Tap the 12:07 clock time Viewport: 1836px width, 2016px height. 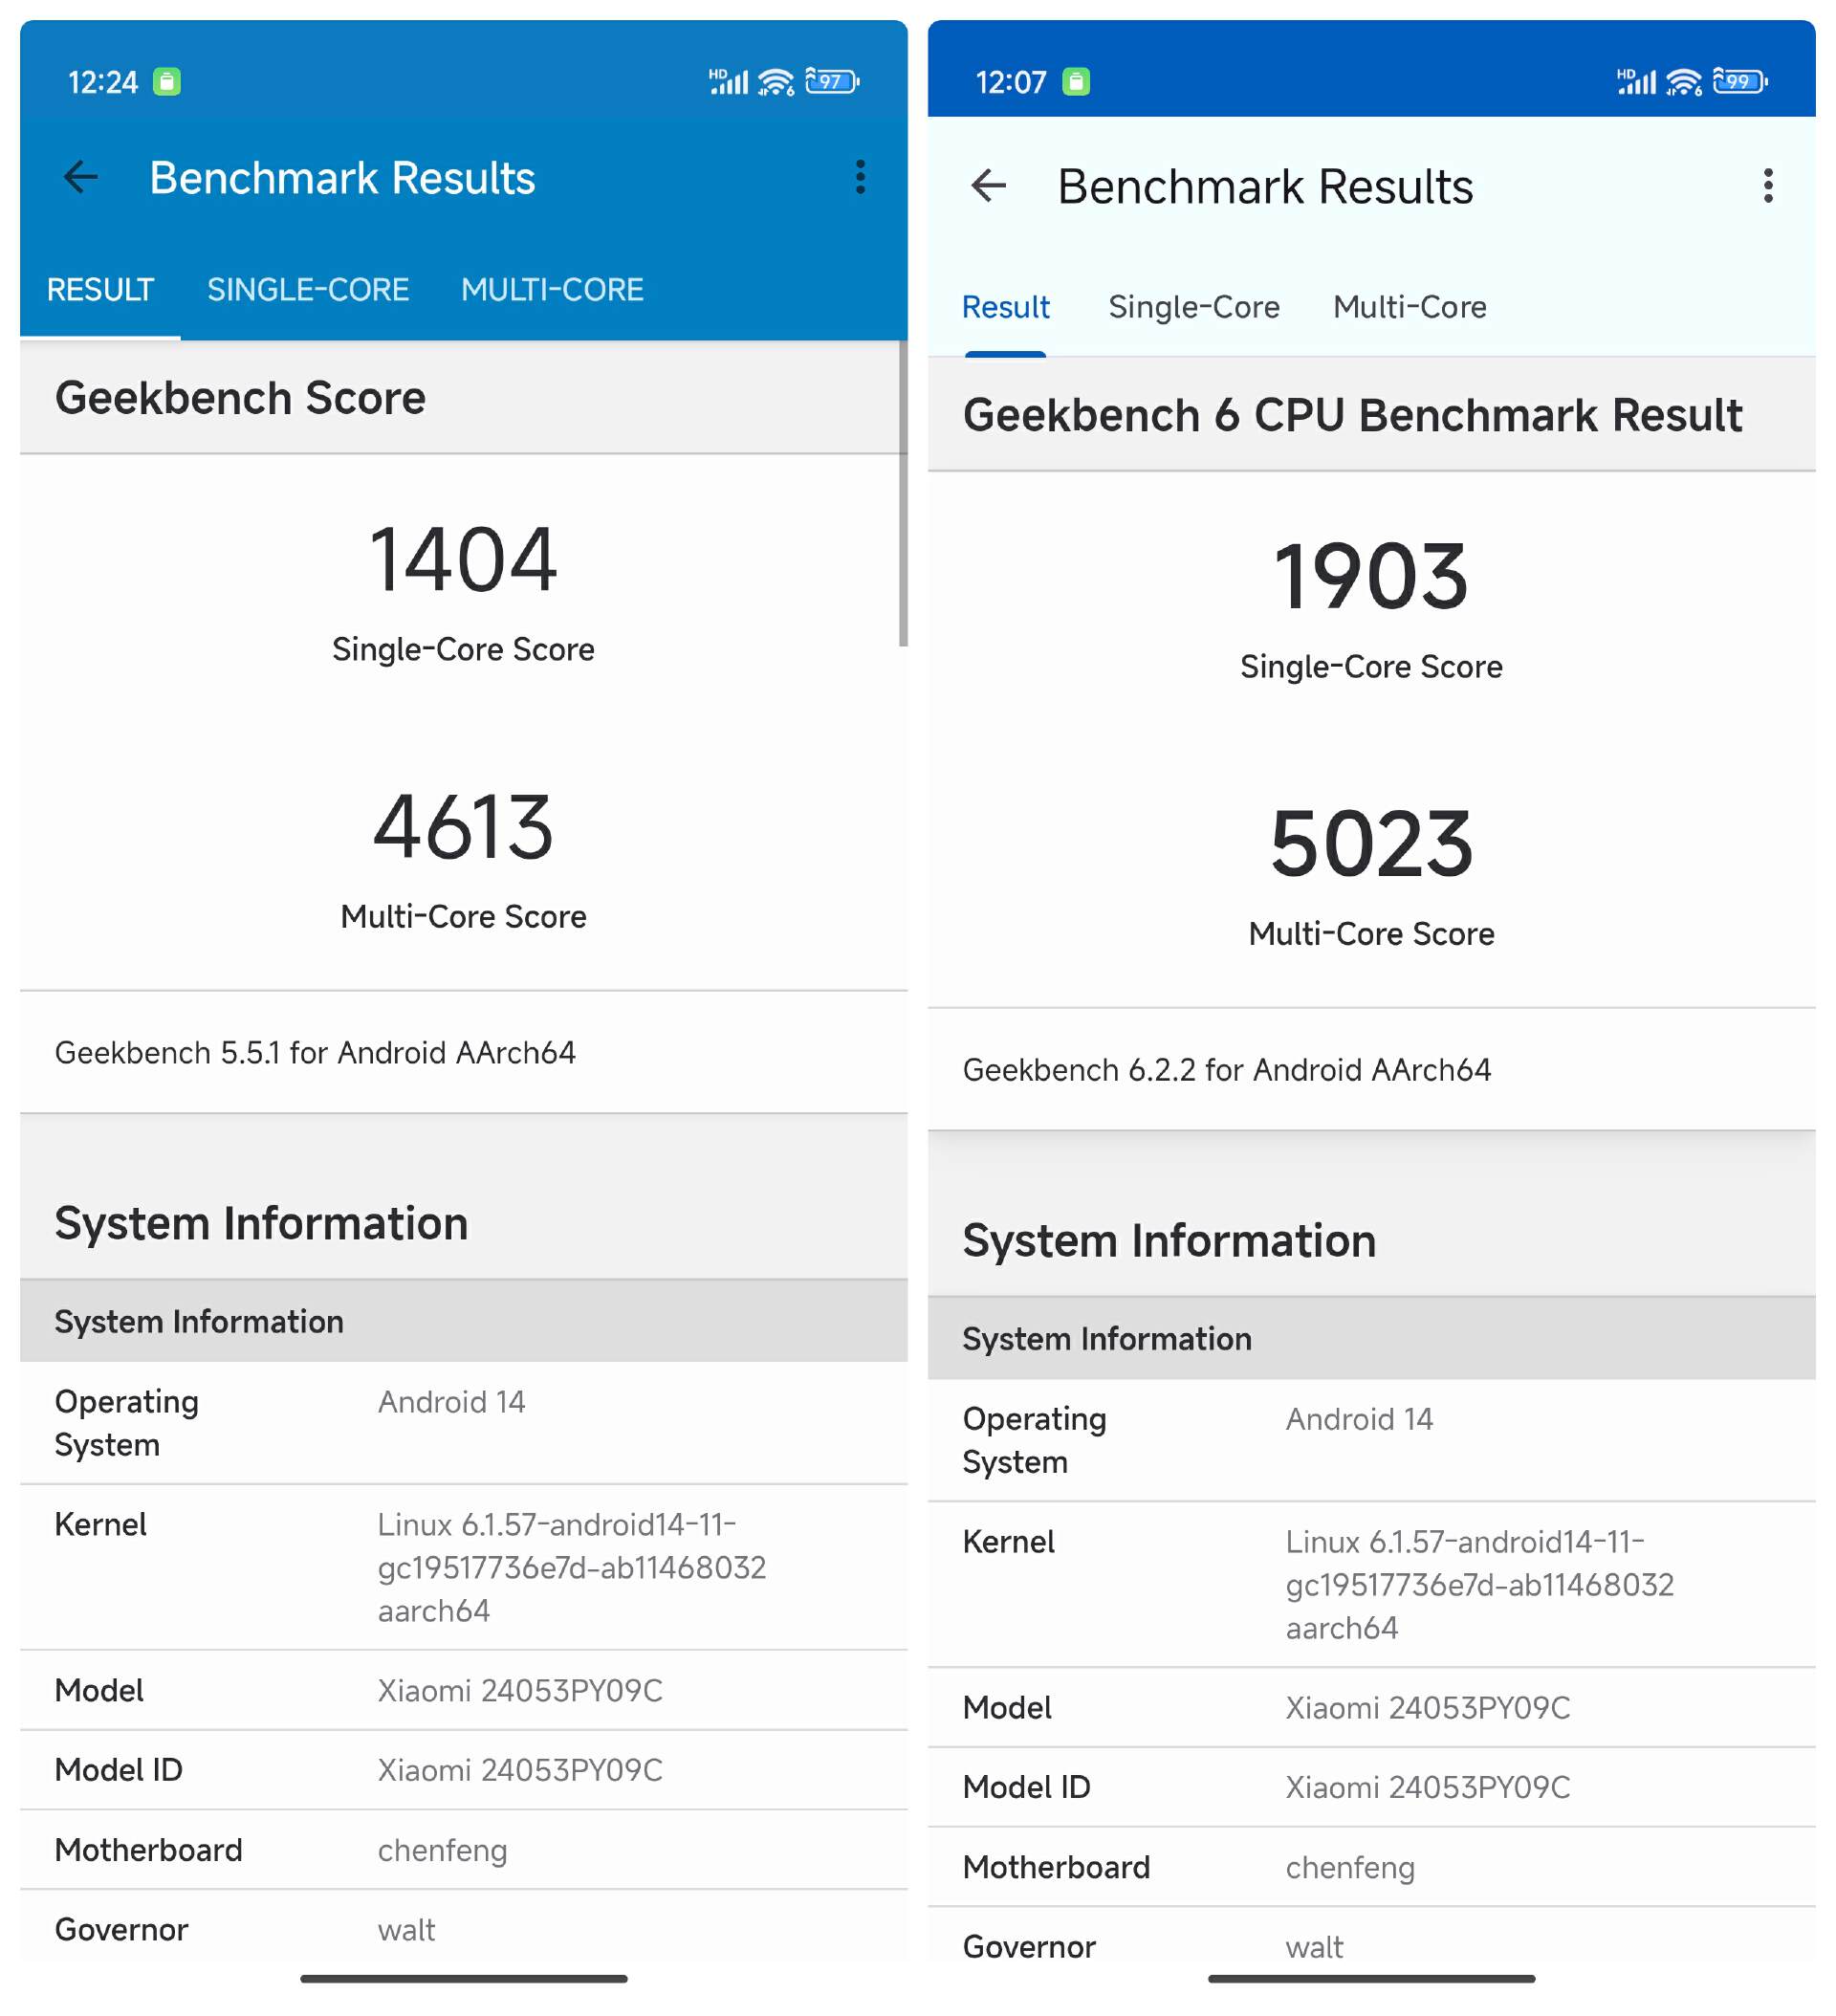tap(1011, 82)
